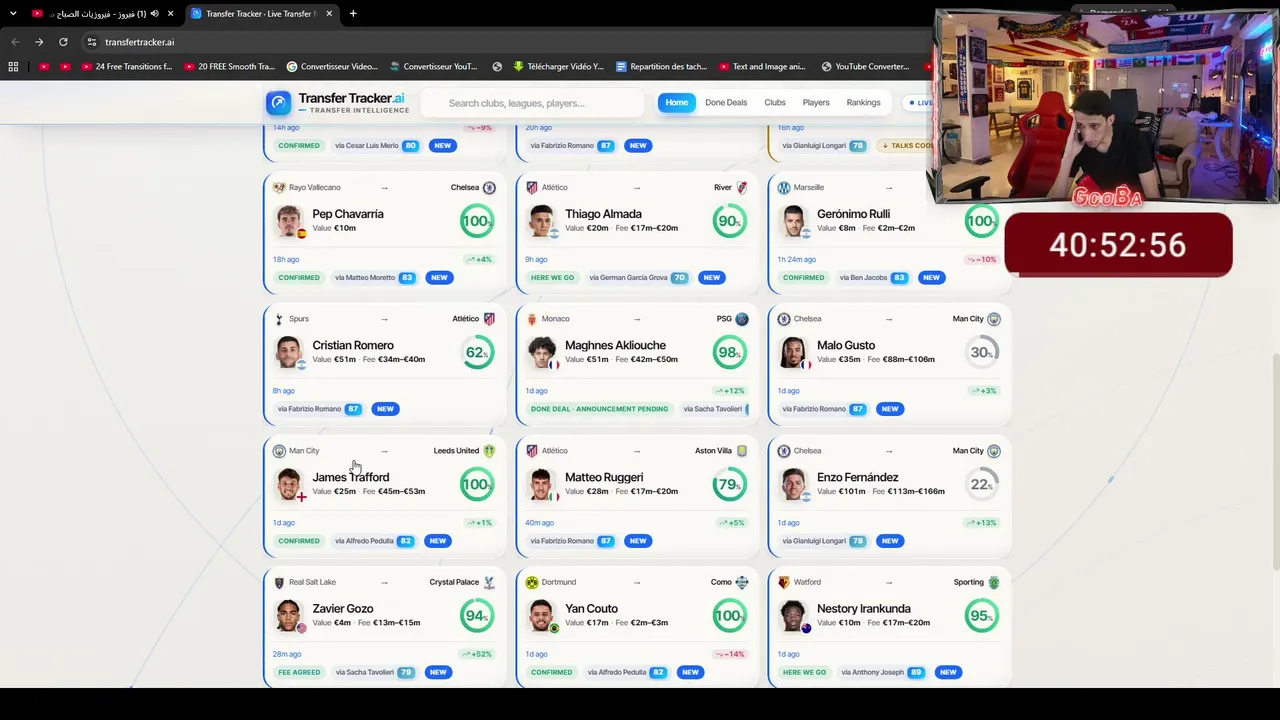This screenshot has width=1280, height=720.
Task: Click the Aston Villa crest icon
Action: (x=742, y=451)
